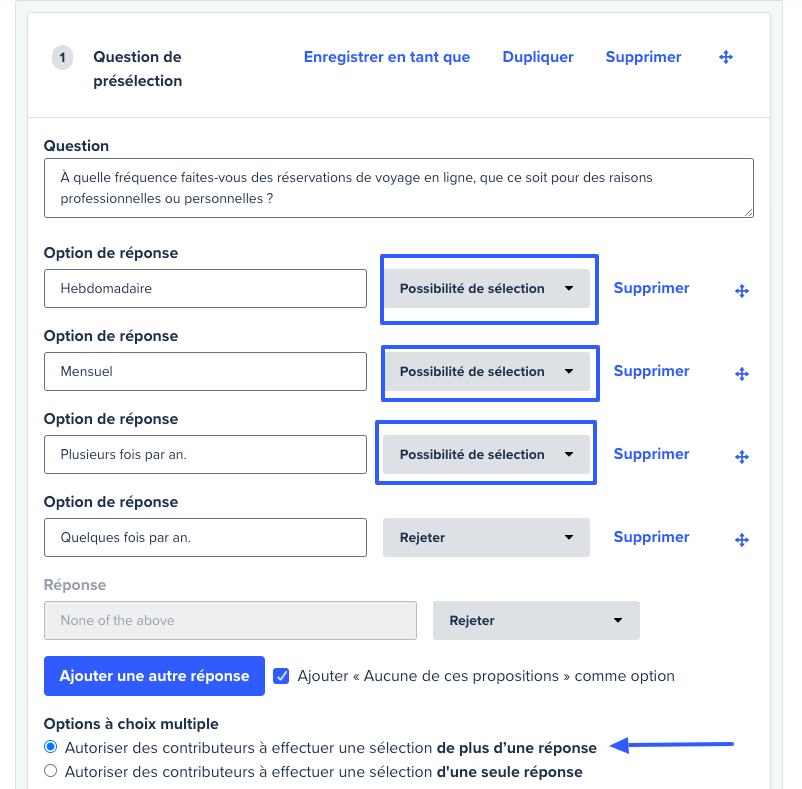Expand the selection dropdown beside 'Plusieurs fois par an'
Image resolution: width=802 pixels, height=789 pixels.
(486, 453)
